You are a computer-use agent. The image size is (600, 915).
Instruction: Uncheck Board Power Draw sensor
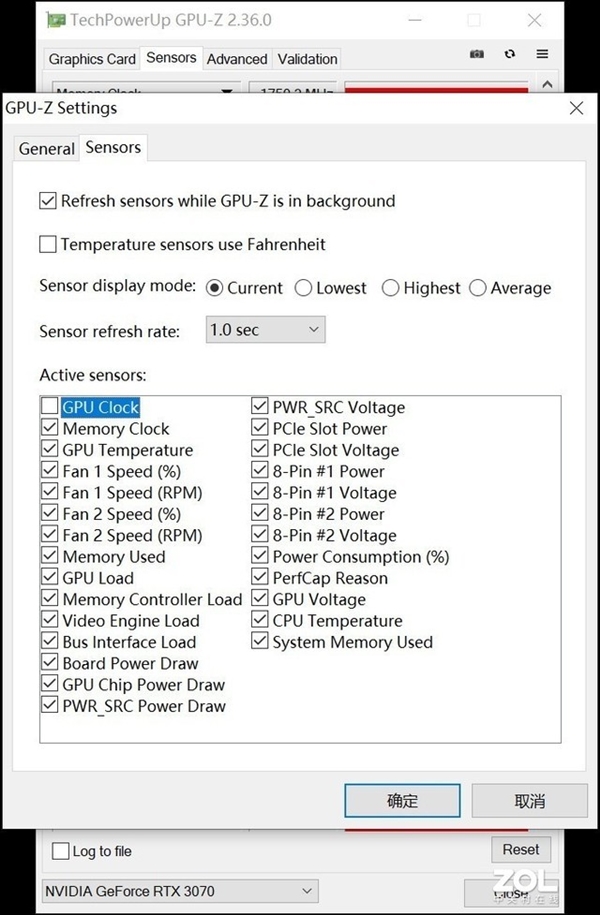point(50,663)
